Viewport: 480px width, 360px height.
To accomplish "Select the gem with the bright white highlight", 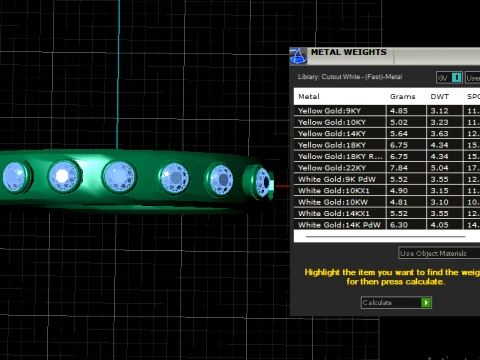I will click(x=64, y=177).
